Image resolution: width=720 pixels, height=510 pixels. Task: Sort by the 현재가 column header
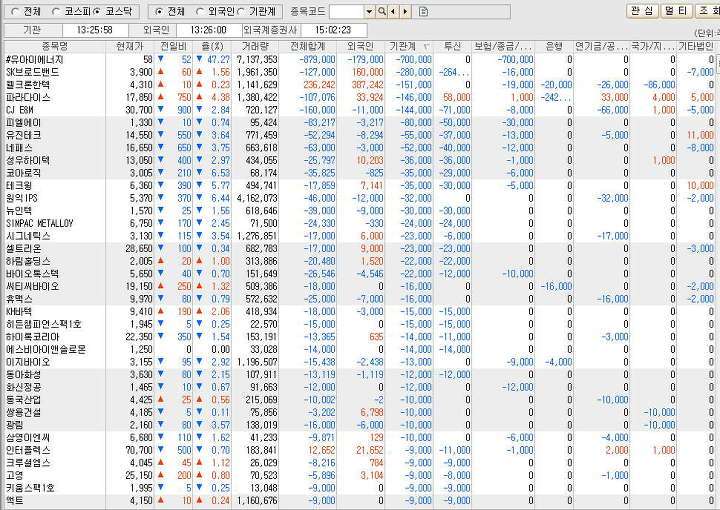click(130, 46)
